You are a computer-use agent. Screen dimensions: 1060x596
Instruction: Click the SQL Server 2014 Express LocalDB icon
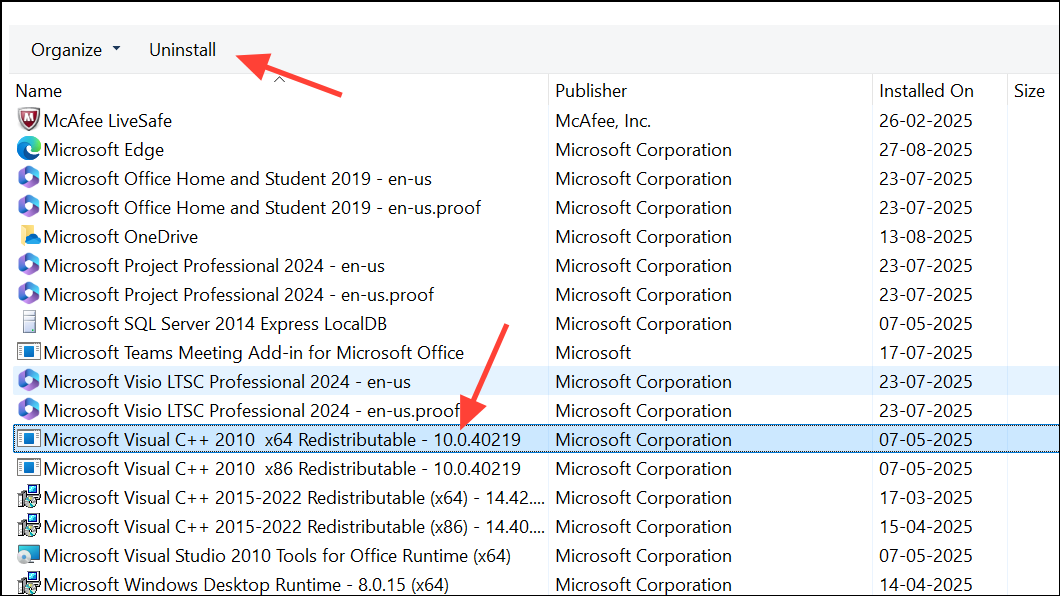coord(28,322)
